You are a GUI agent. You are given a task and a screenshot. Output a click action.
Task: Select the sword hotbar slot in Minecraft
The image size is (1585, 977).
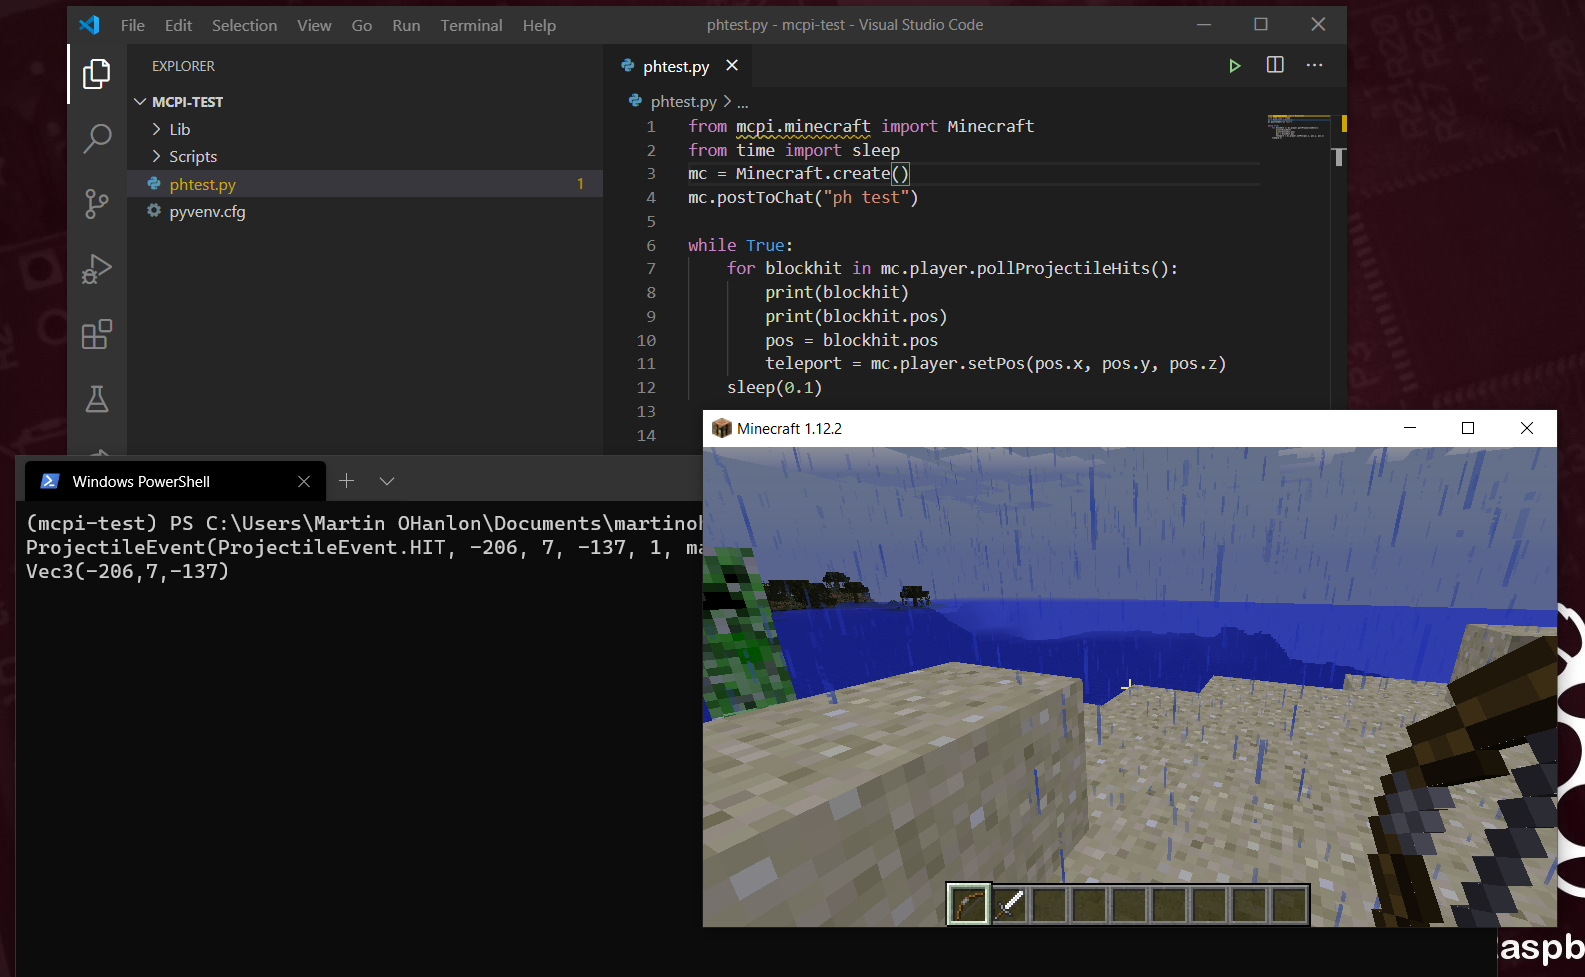coord(1009,905)
